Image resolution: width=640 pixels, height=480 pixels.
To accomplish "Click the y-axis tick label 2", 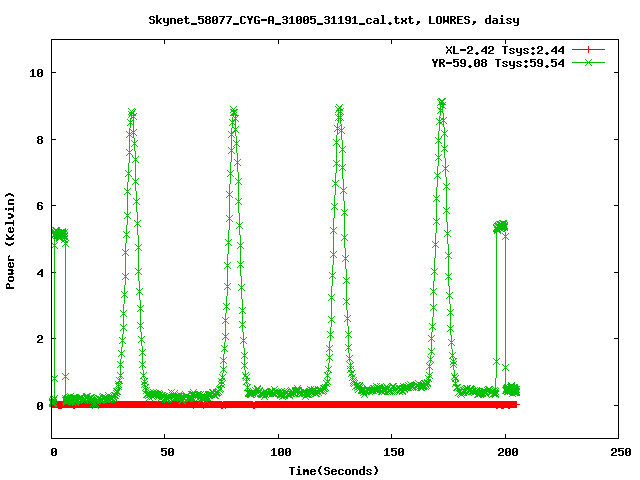I will point(40,339).
